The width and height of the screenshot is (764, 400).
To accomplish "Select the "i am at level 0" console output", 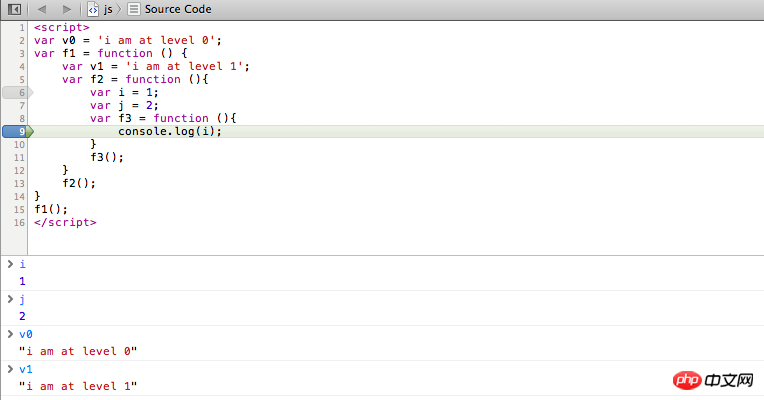I will 78,351.
